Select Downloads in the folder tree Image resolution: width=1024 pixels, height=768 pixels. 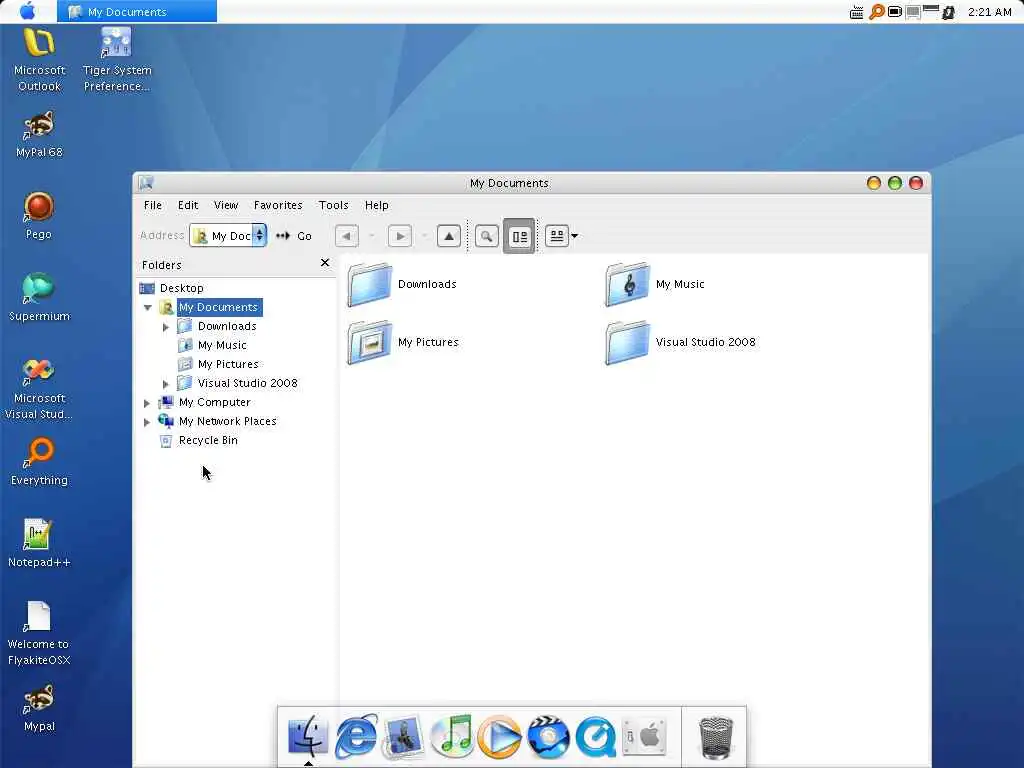point(227,326)
